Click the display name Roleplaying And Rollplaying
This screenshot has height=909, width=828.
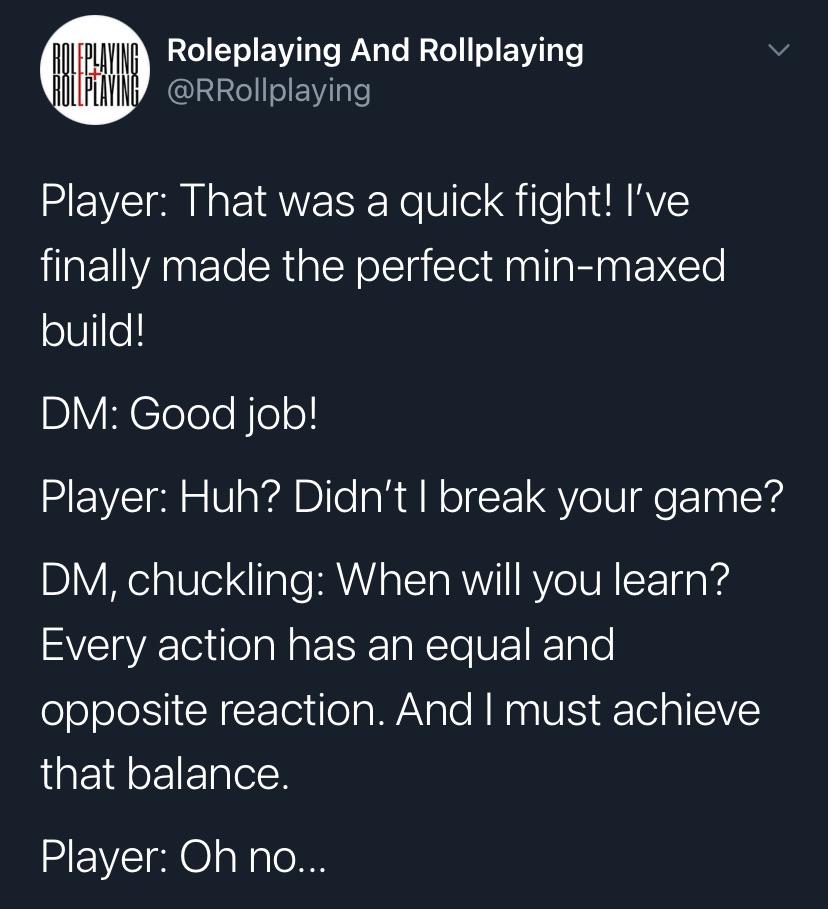pyautogui.click(x=375, y=49)
